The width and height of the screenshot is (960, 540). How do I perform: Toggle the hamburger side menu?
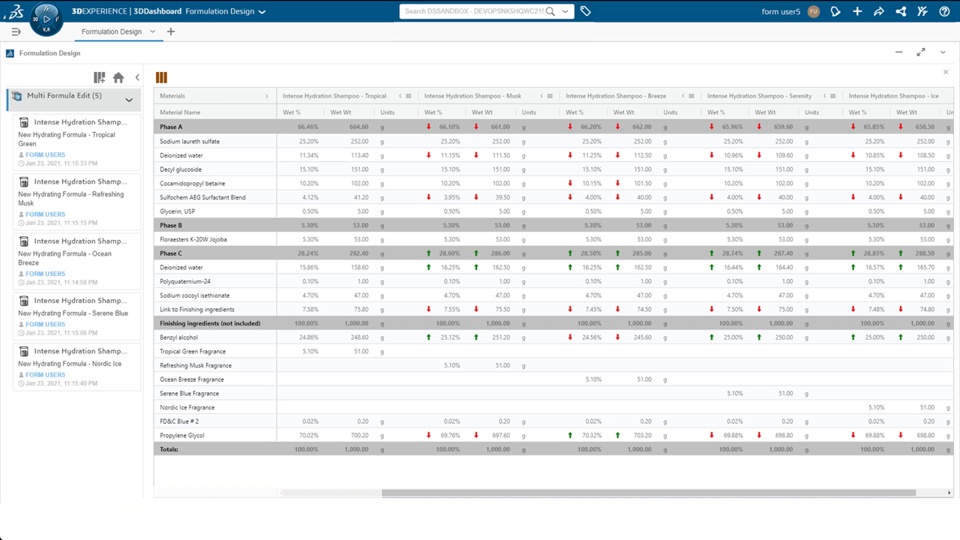pos(16,32)
